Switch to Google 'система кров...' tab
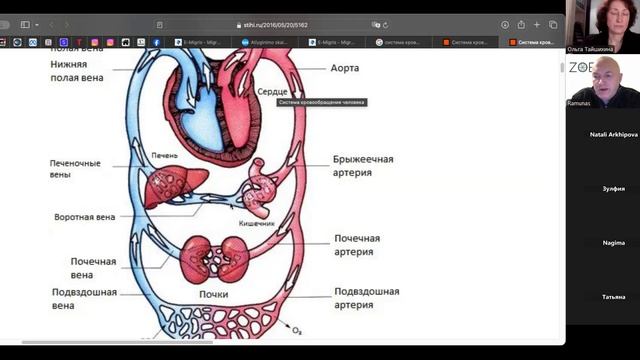 tap(398, 42)
